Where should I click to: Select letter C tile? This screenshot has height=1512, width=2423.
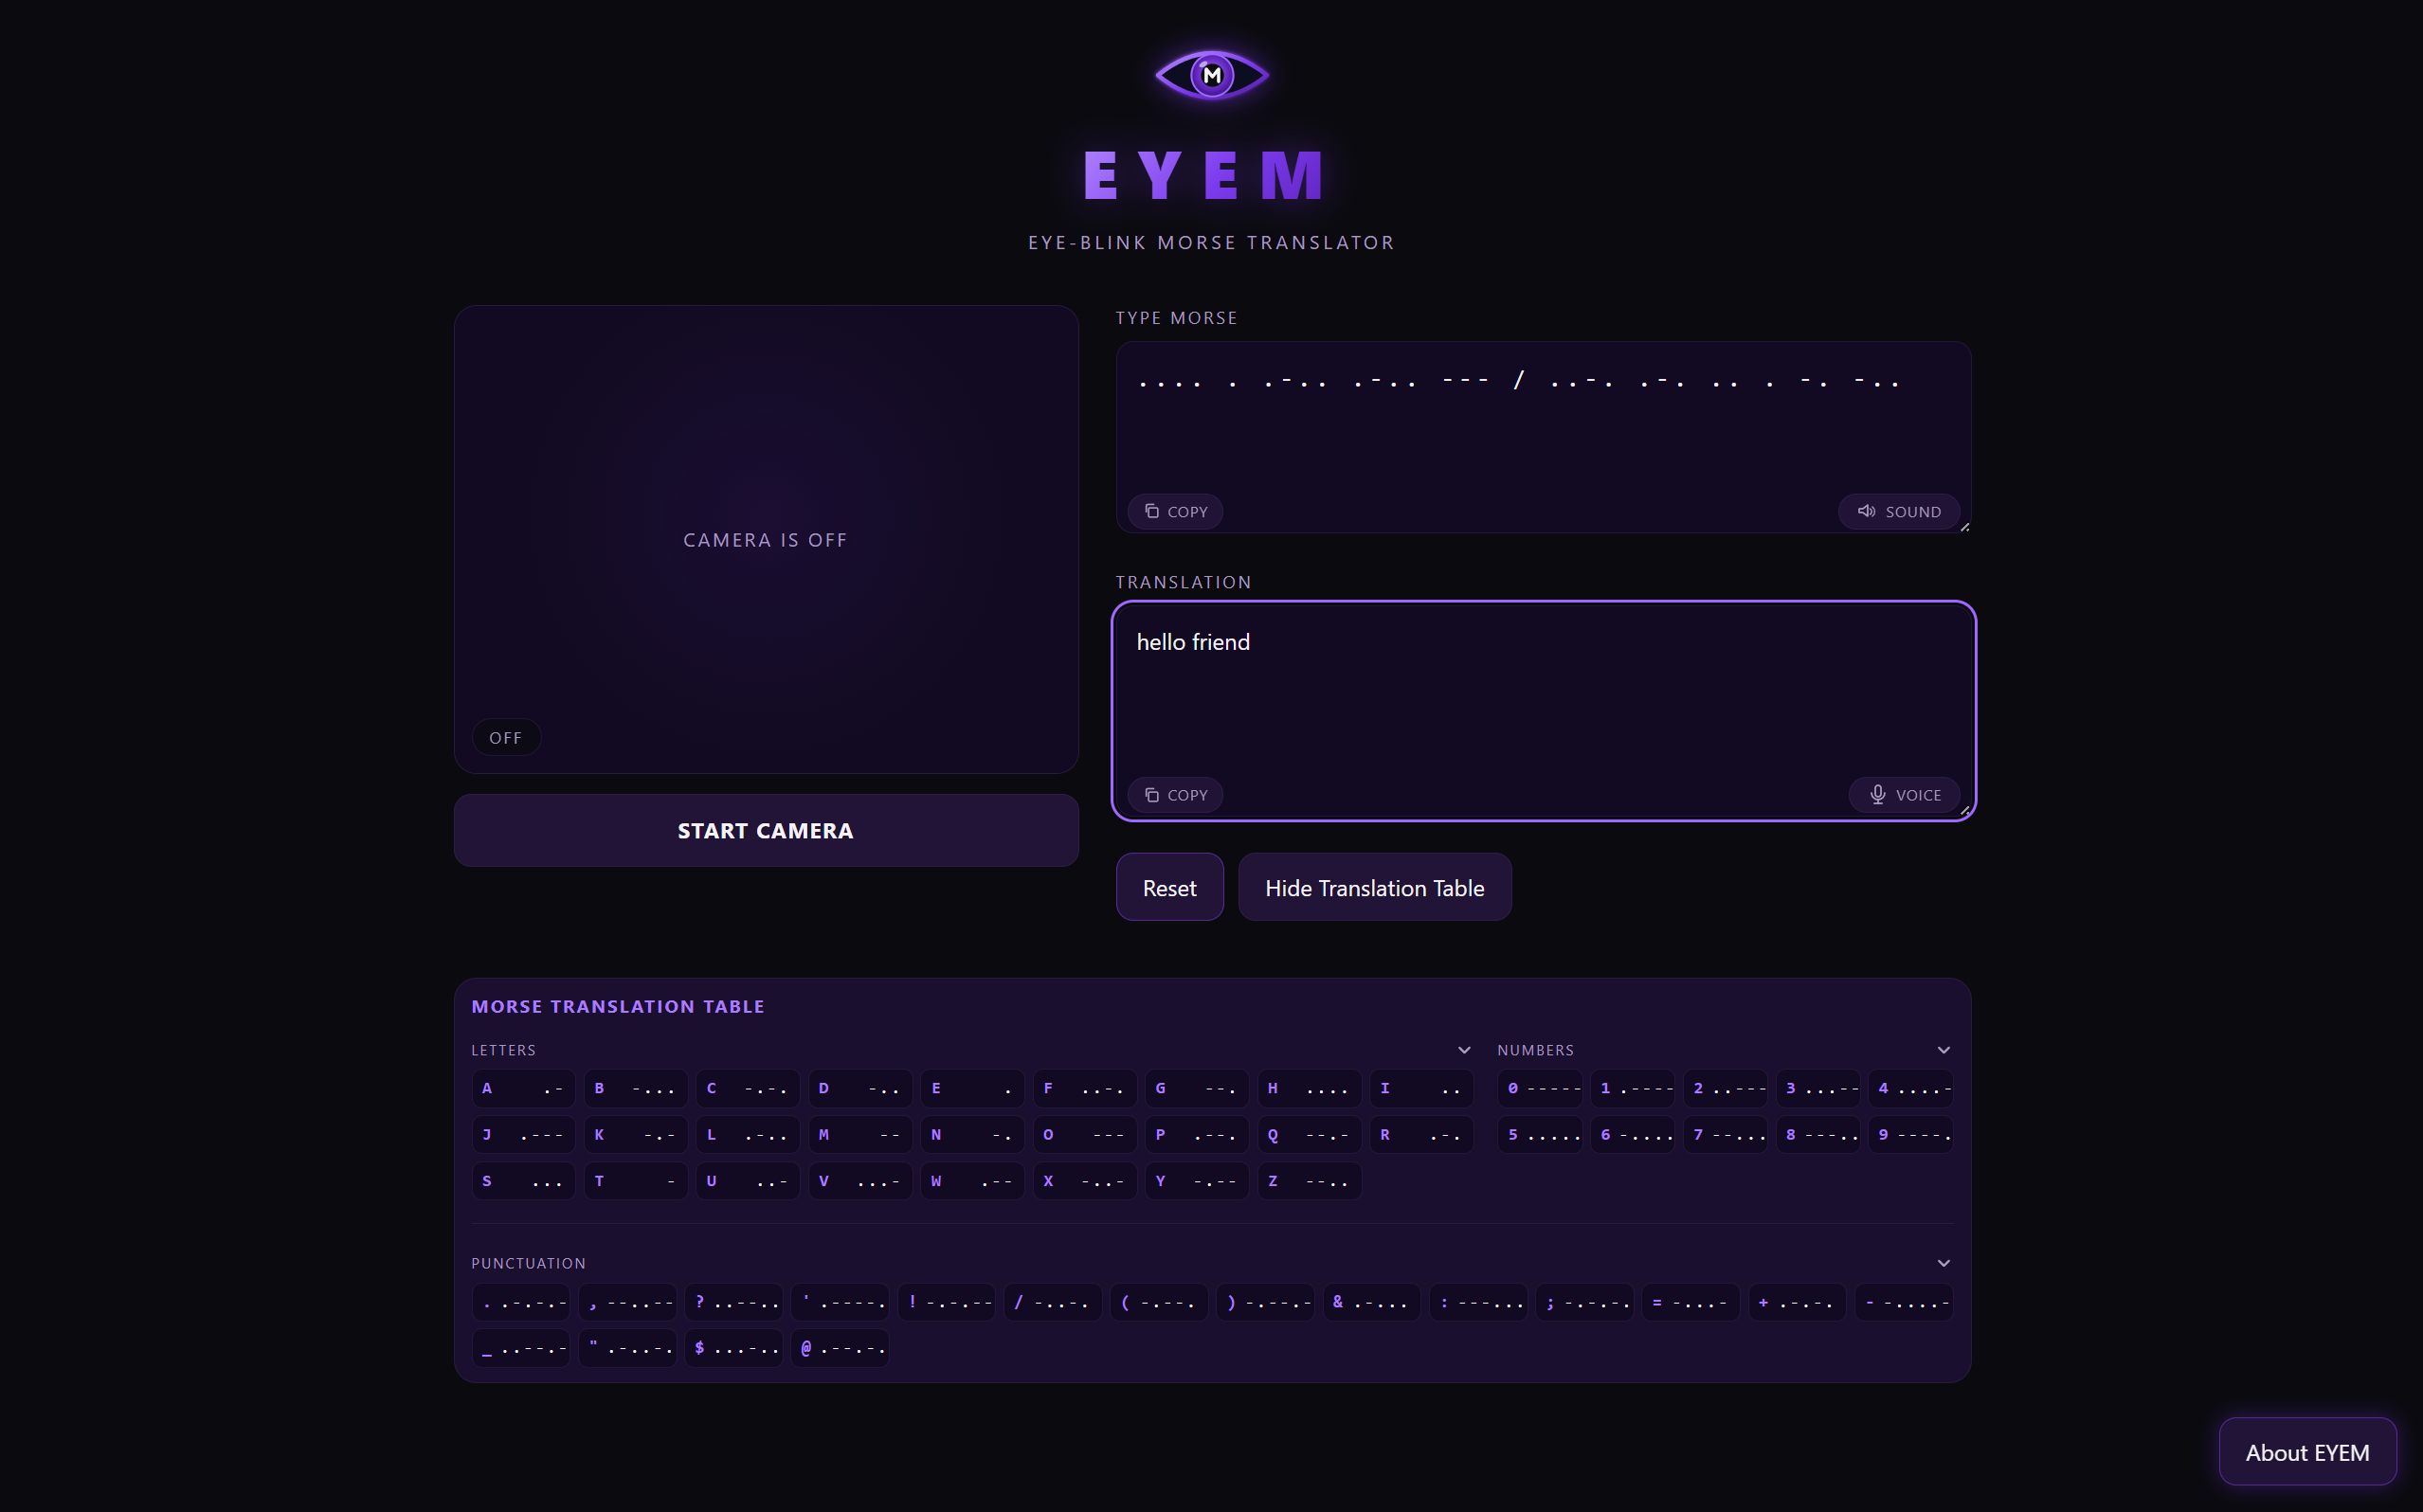click(x=747, y=1088)
